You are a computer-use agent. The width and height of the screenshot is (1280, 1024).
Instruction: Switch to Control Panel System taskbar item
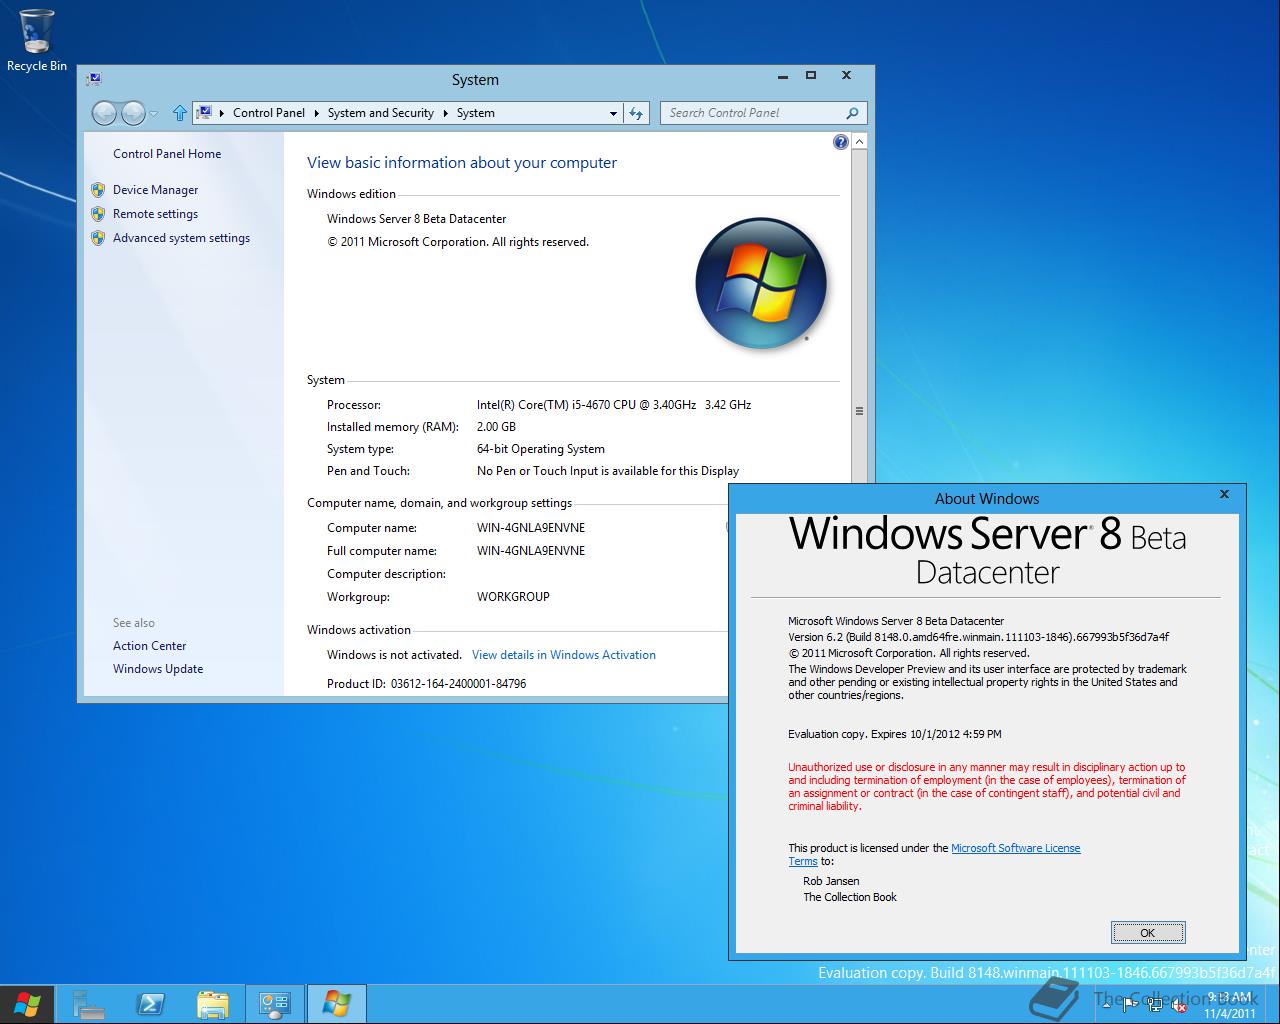(x=275, y=1004)
